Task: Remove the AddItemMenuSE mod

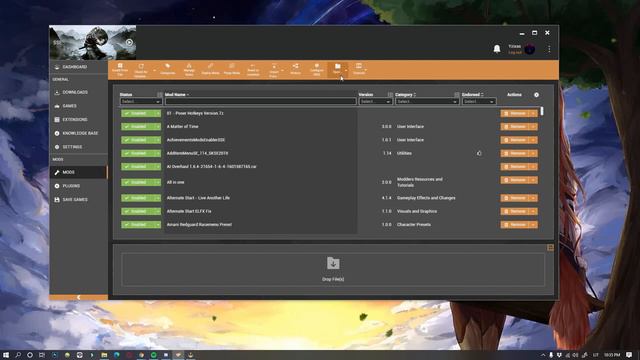Action: (515, 153)
